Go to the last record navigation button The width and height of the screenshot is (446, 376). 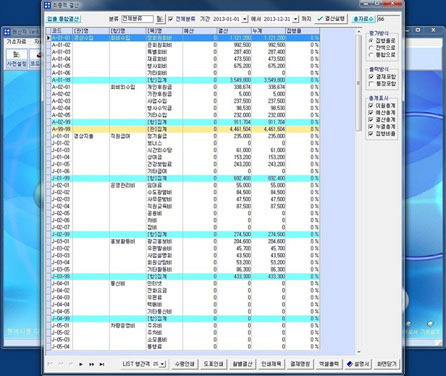[x=102, y=364]
